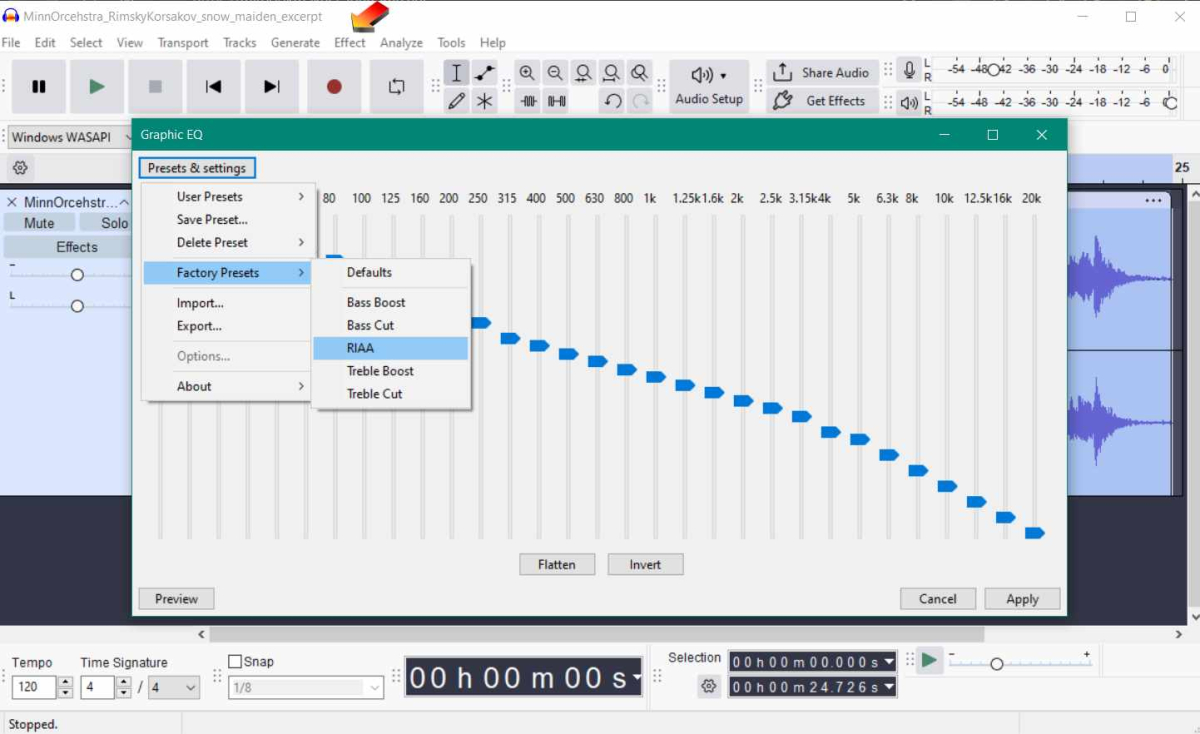
Task: Solo the MinnOrcehstra track
Action: 115,223
